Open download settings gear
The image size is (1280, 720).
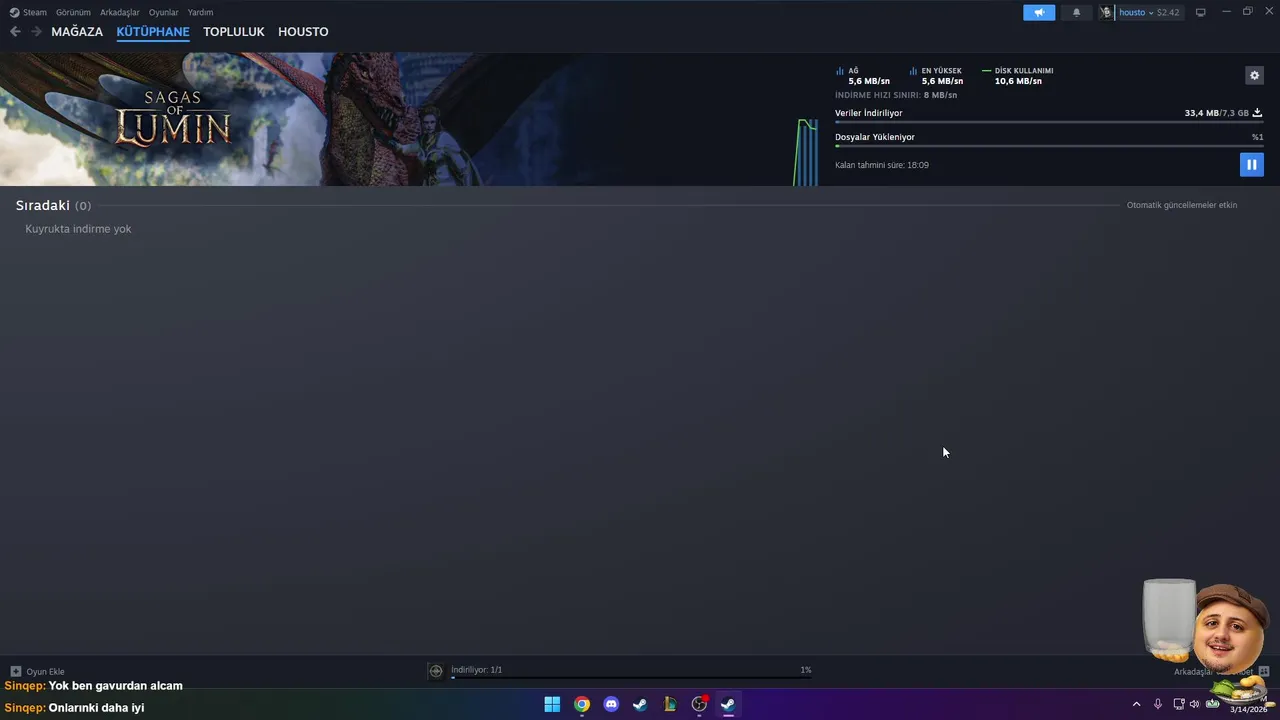coord(1254,75)
